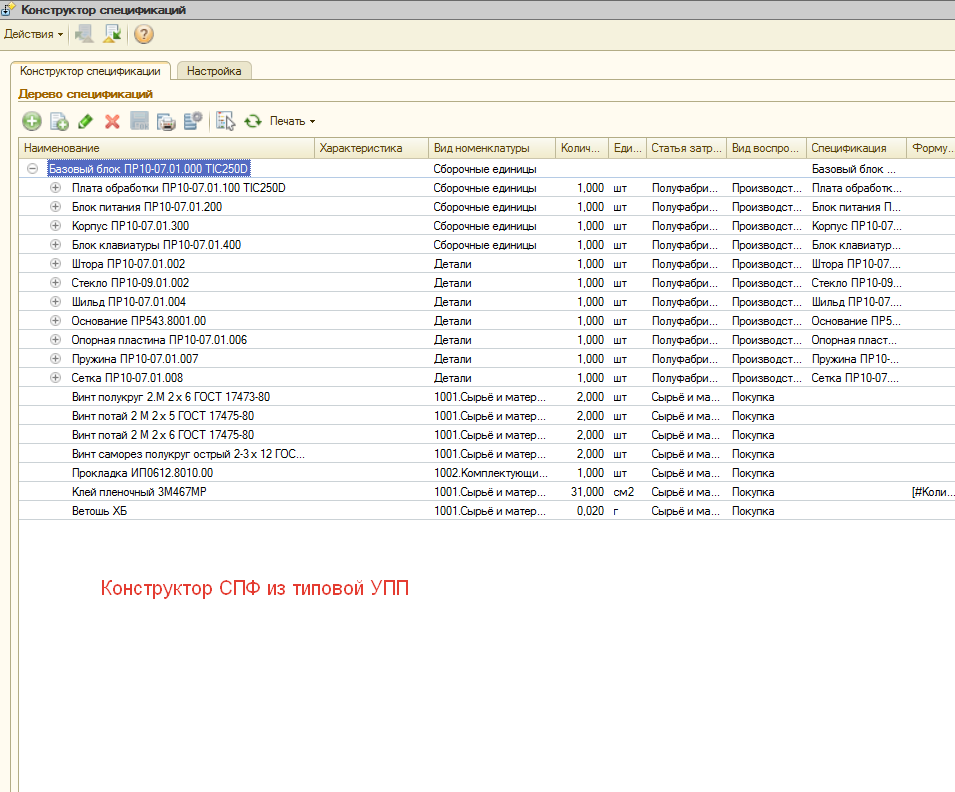Click the Колич... column header
This screenshot has width=955, height=792.
[582, 148]
